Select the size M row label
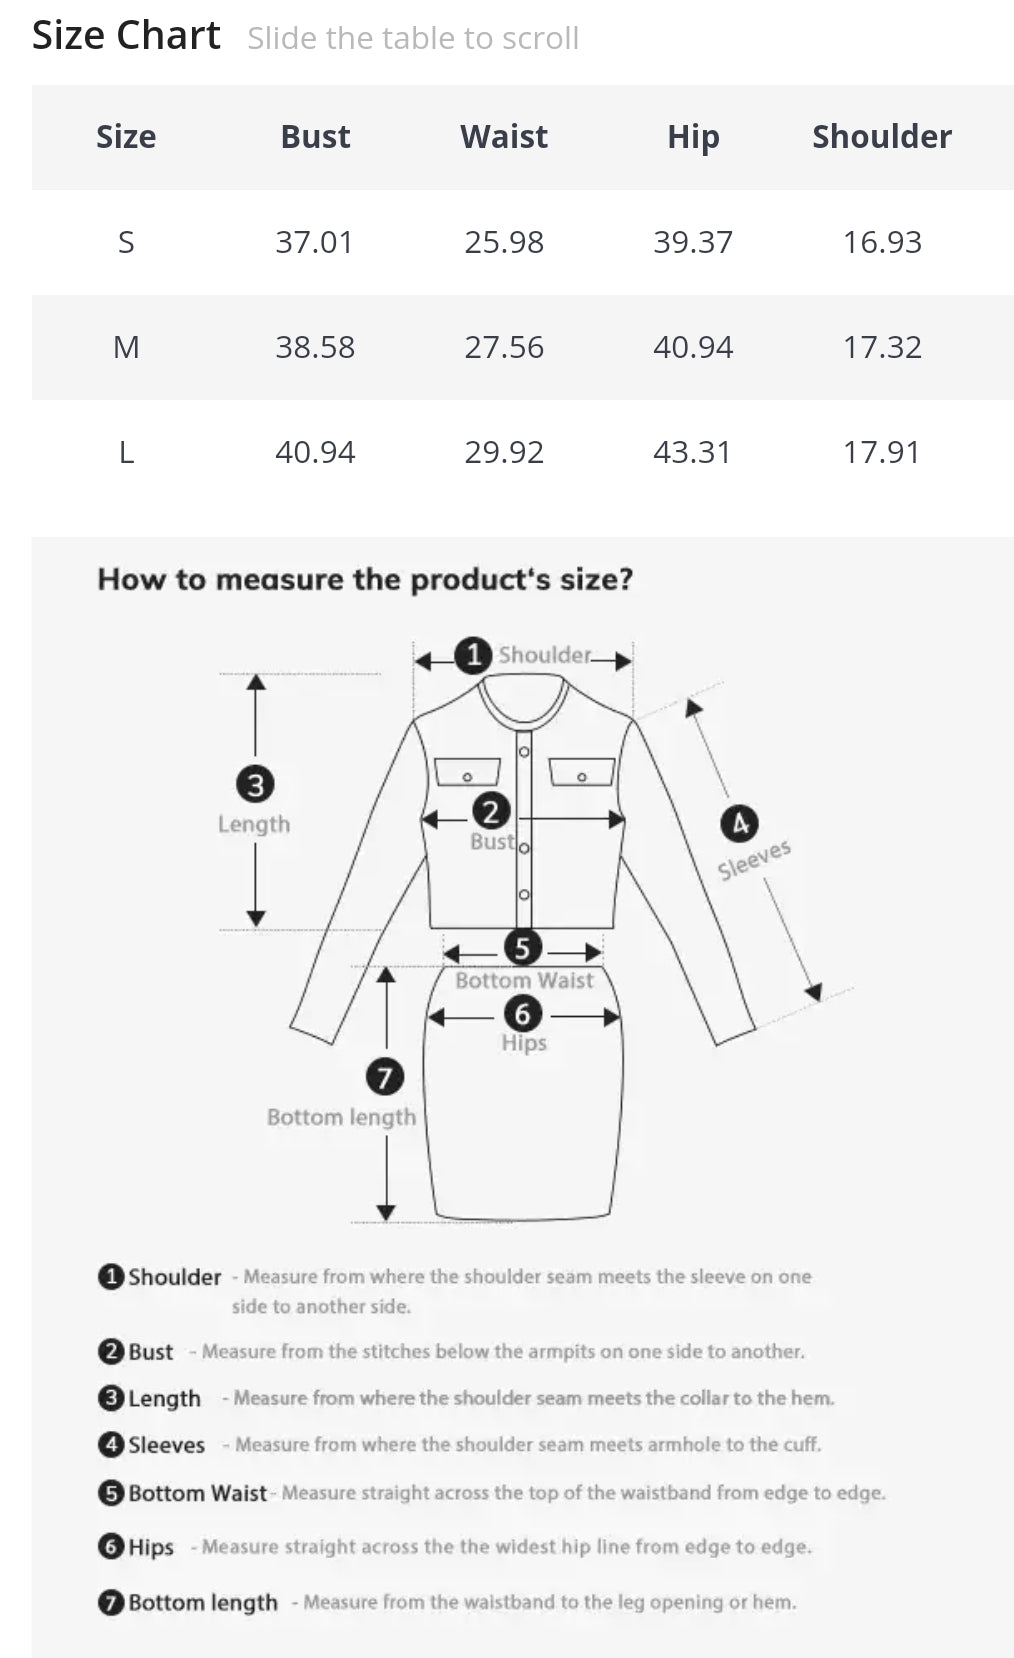Viewport: 1014px width, 1658px height. click(x=126, y=347)
